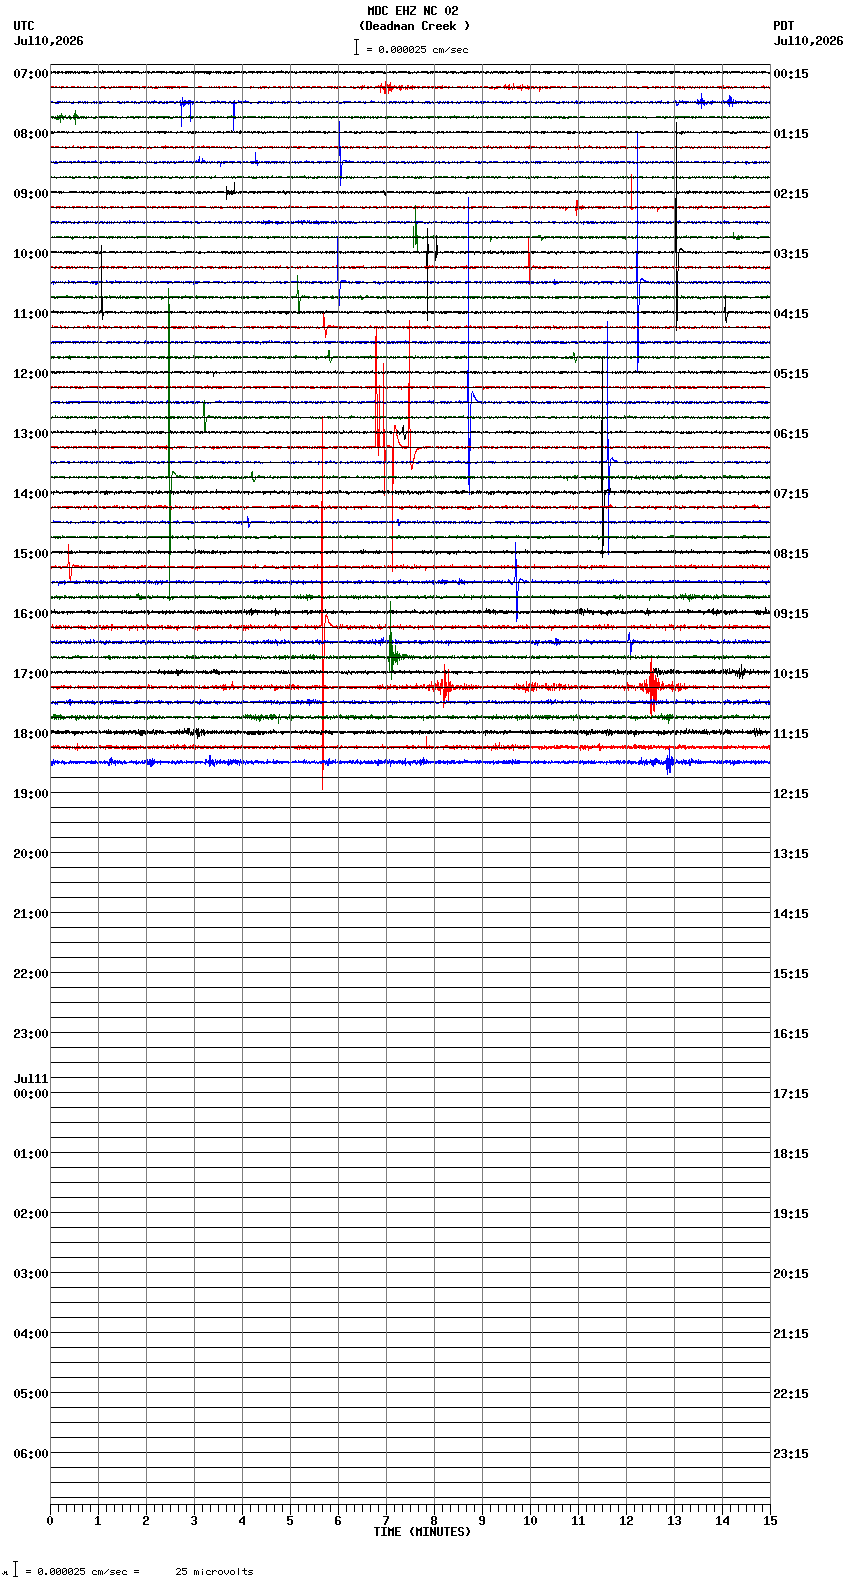Click the UTC time label '10:00'

[31, 254]
